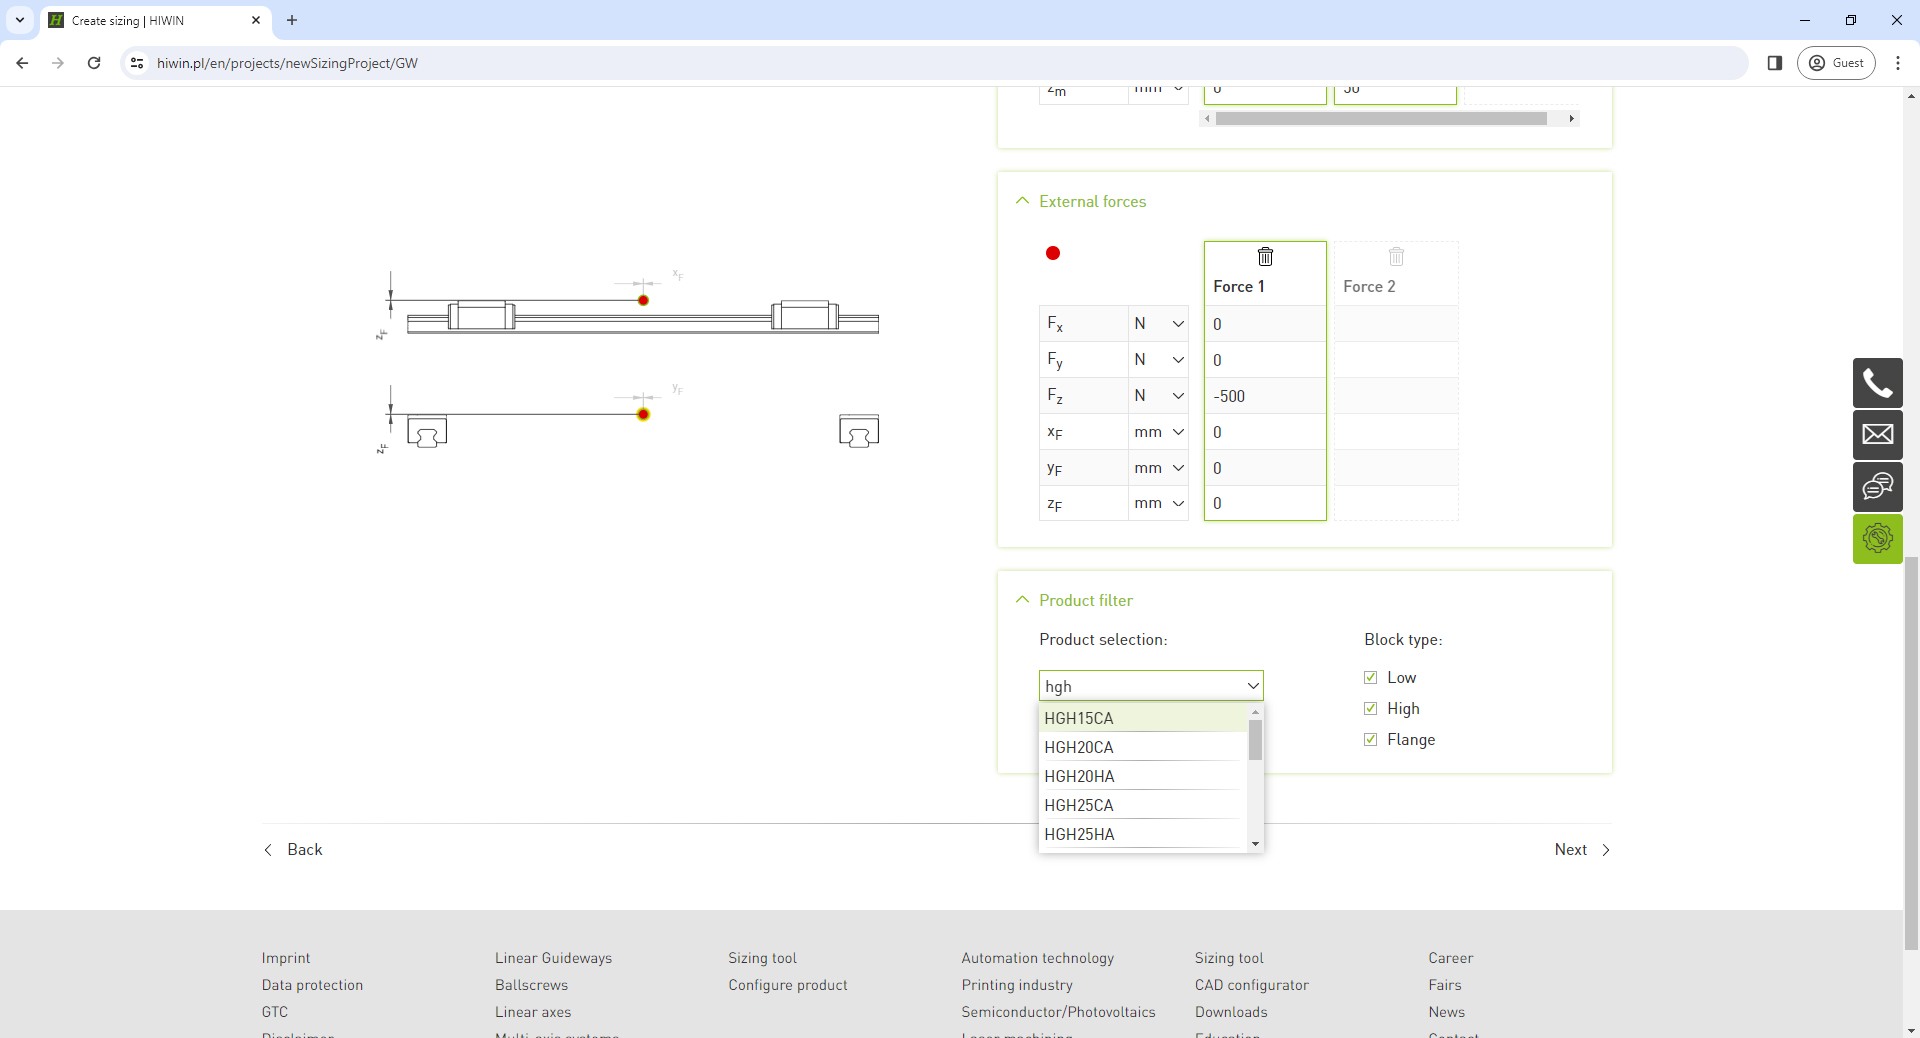Edit the Force 1 zF value field
The height and width of the screenshot is (1038, 1920).
(x=1265, y=503)
